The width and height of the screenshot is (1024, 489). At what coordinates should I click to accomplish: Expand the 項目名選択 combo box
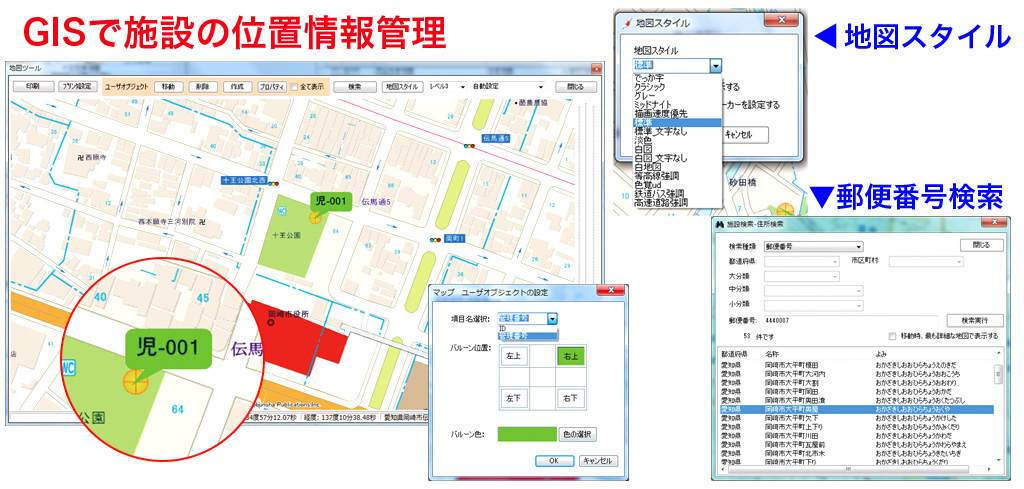point(552,318)
